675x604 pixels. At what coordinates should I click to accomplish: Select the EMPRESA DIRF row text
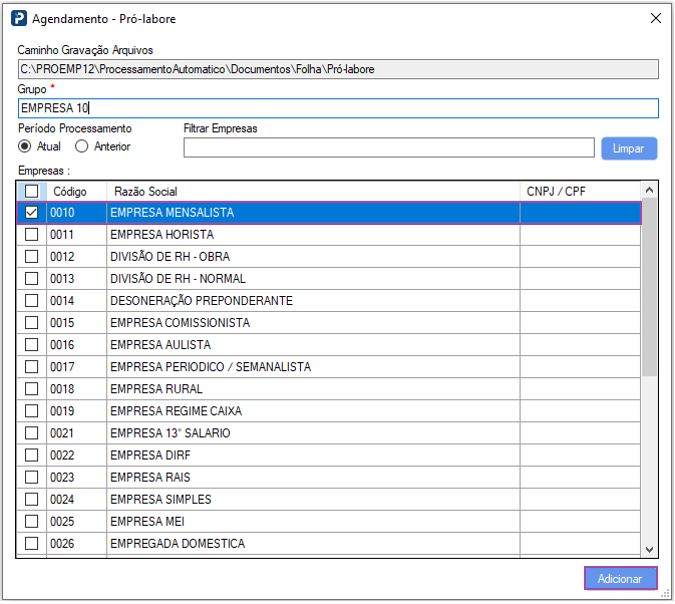point(150,455)
